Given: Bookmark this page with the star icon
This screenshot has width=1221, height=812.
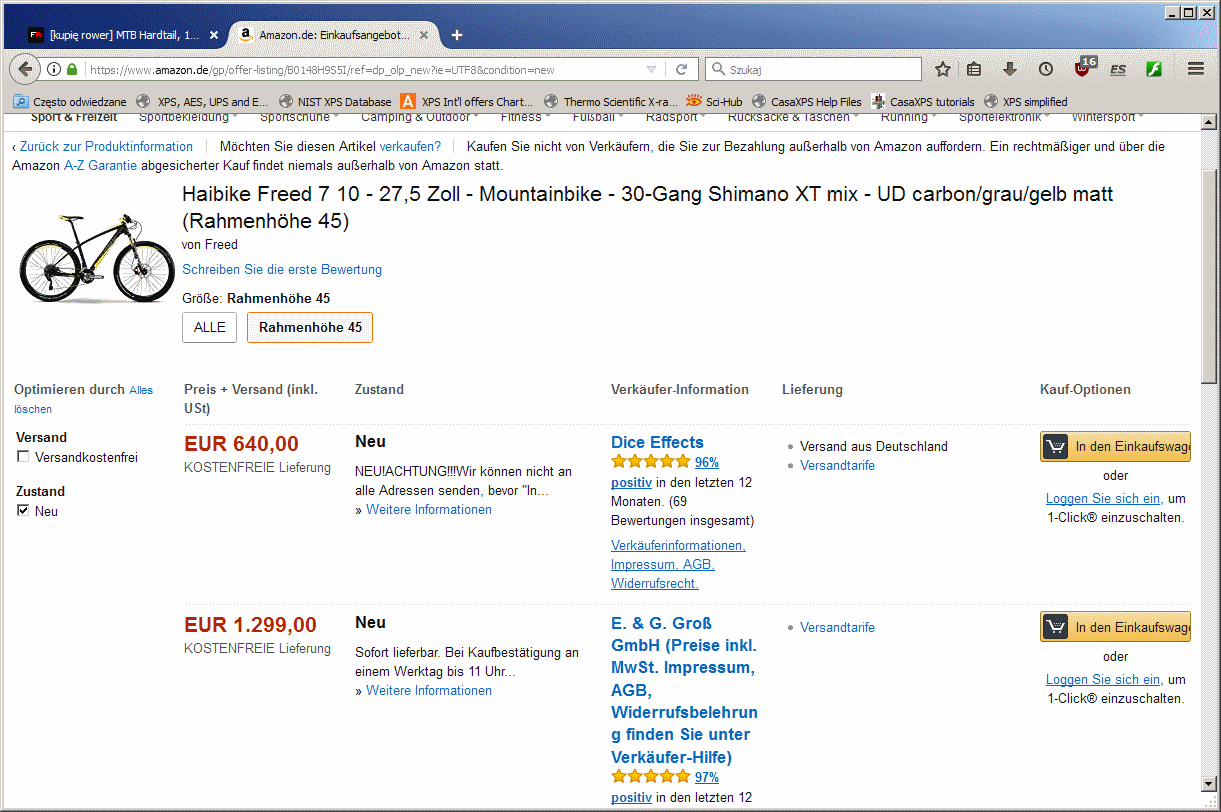Looking at the screenshot, I should pyautogui.click(x=942, y=69).
